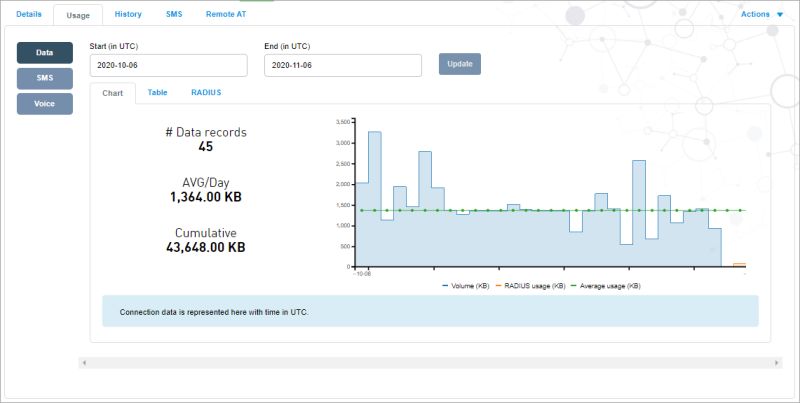Edit the Start (in UTC) date field
This screenshot has width=800, height=403.
(168, 65)
